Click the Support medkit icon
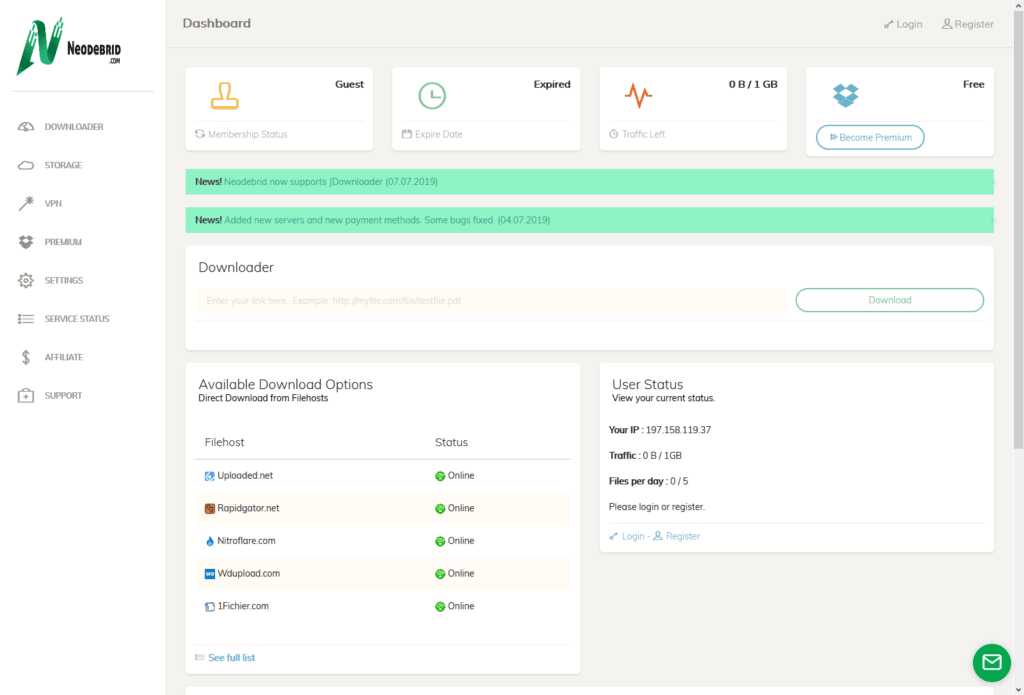 pos(26,396)
